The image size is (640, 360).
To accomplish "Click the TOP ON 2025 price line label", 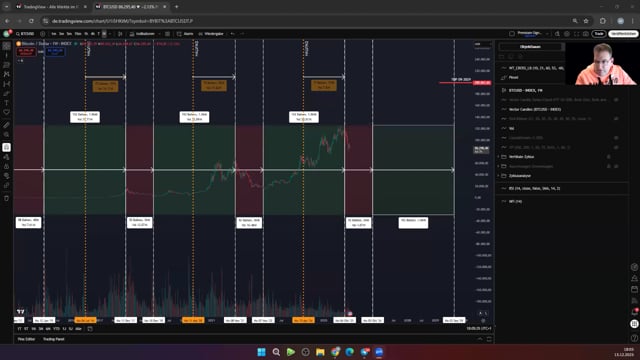I will click(461, 80).
